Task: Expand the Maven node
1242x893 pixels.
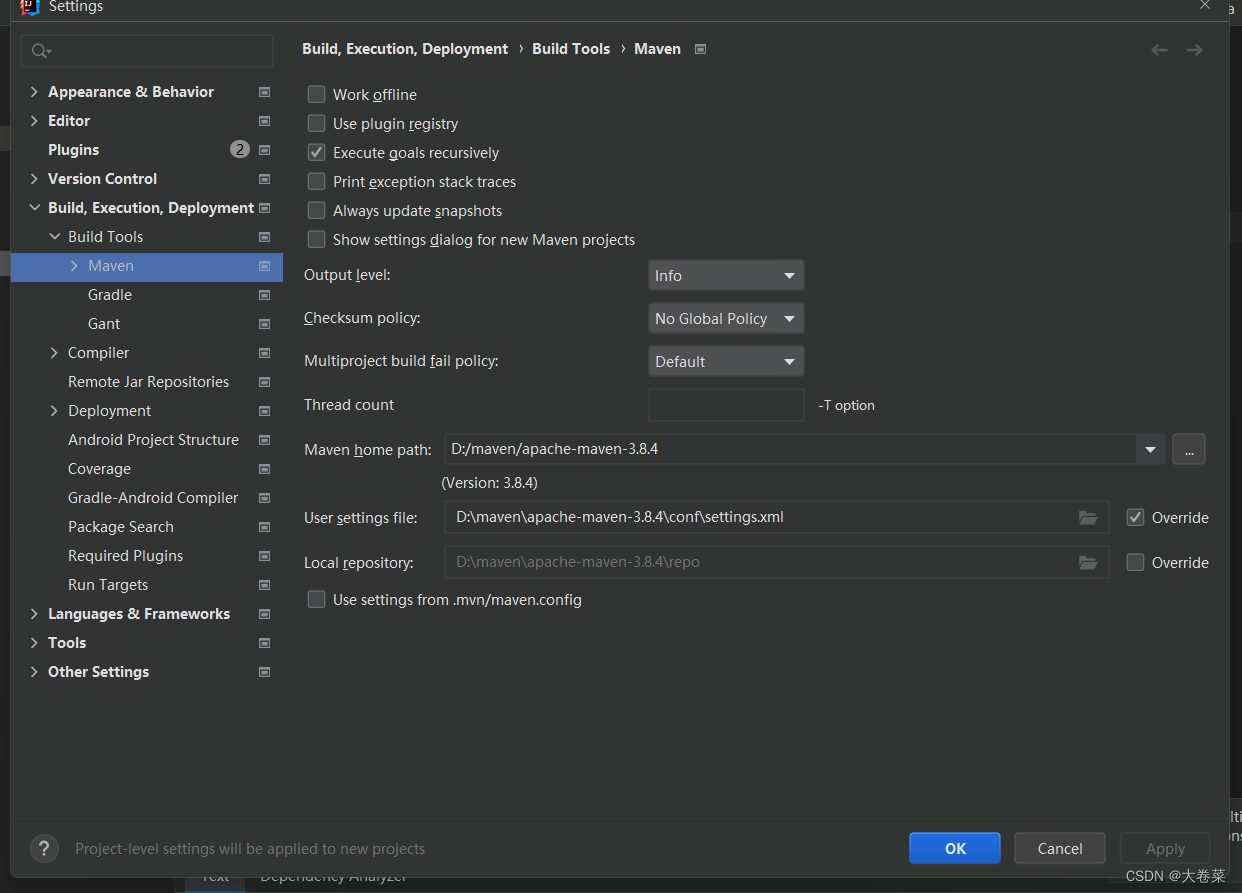Action: 74,266
